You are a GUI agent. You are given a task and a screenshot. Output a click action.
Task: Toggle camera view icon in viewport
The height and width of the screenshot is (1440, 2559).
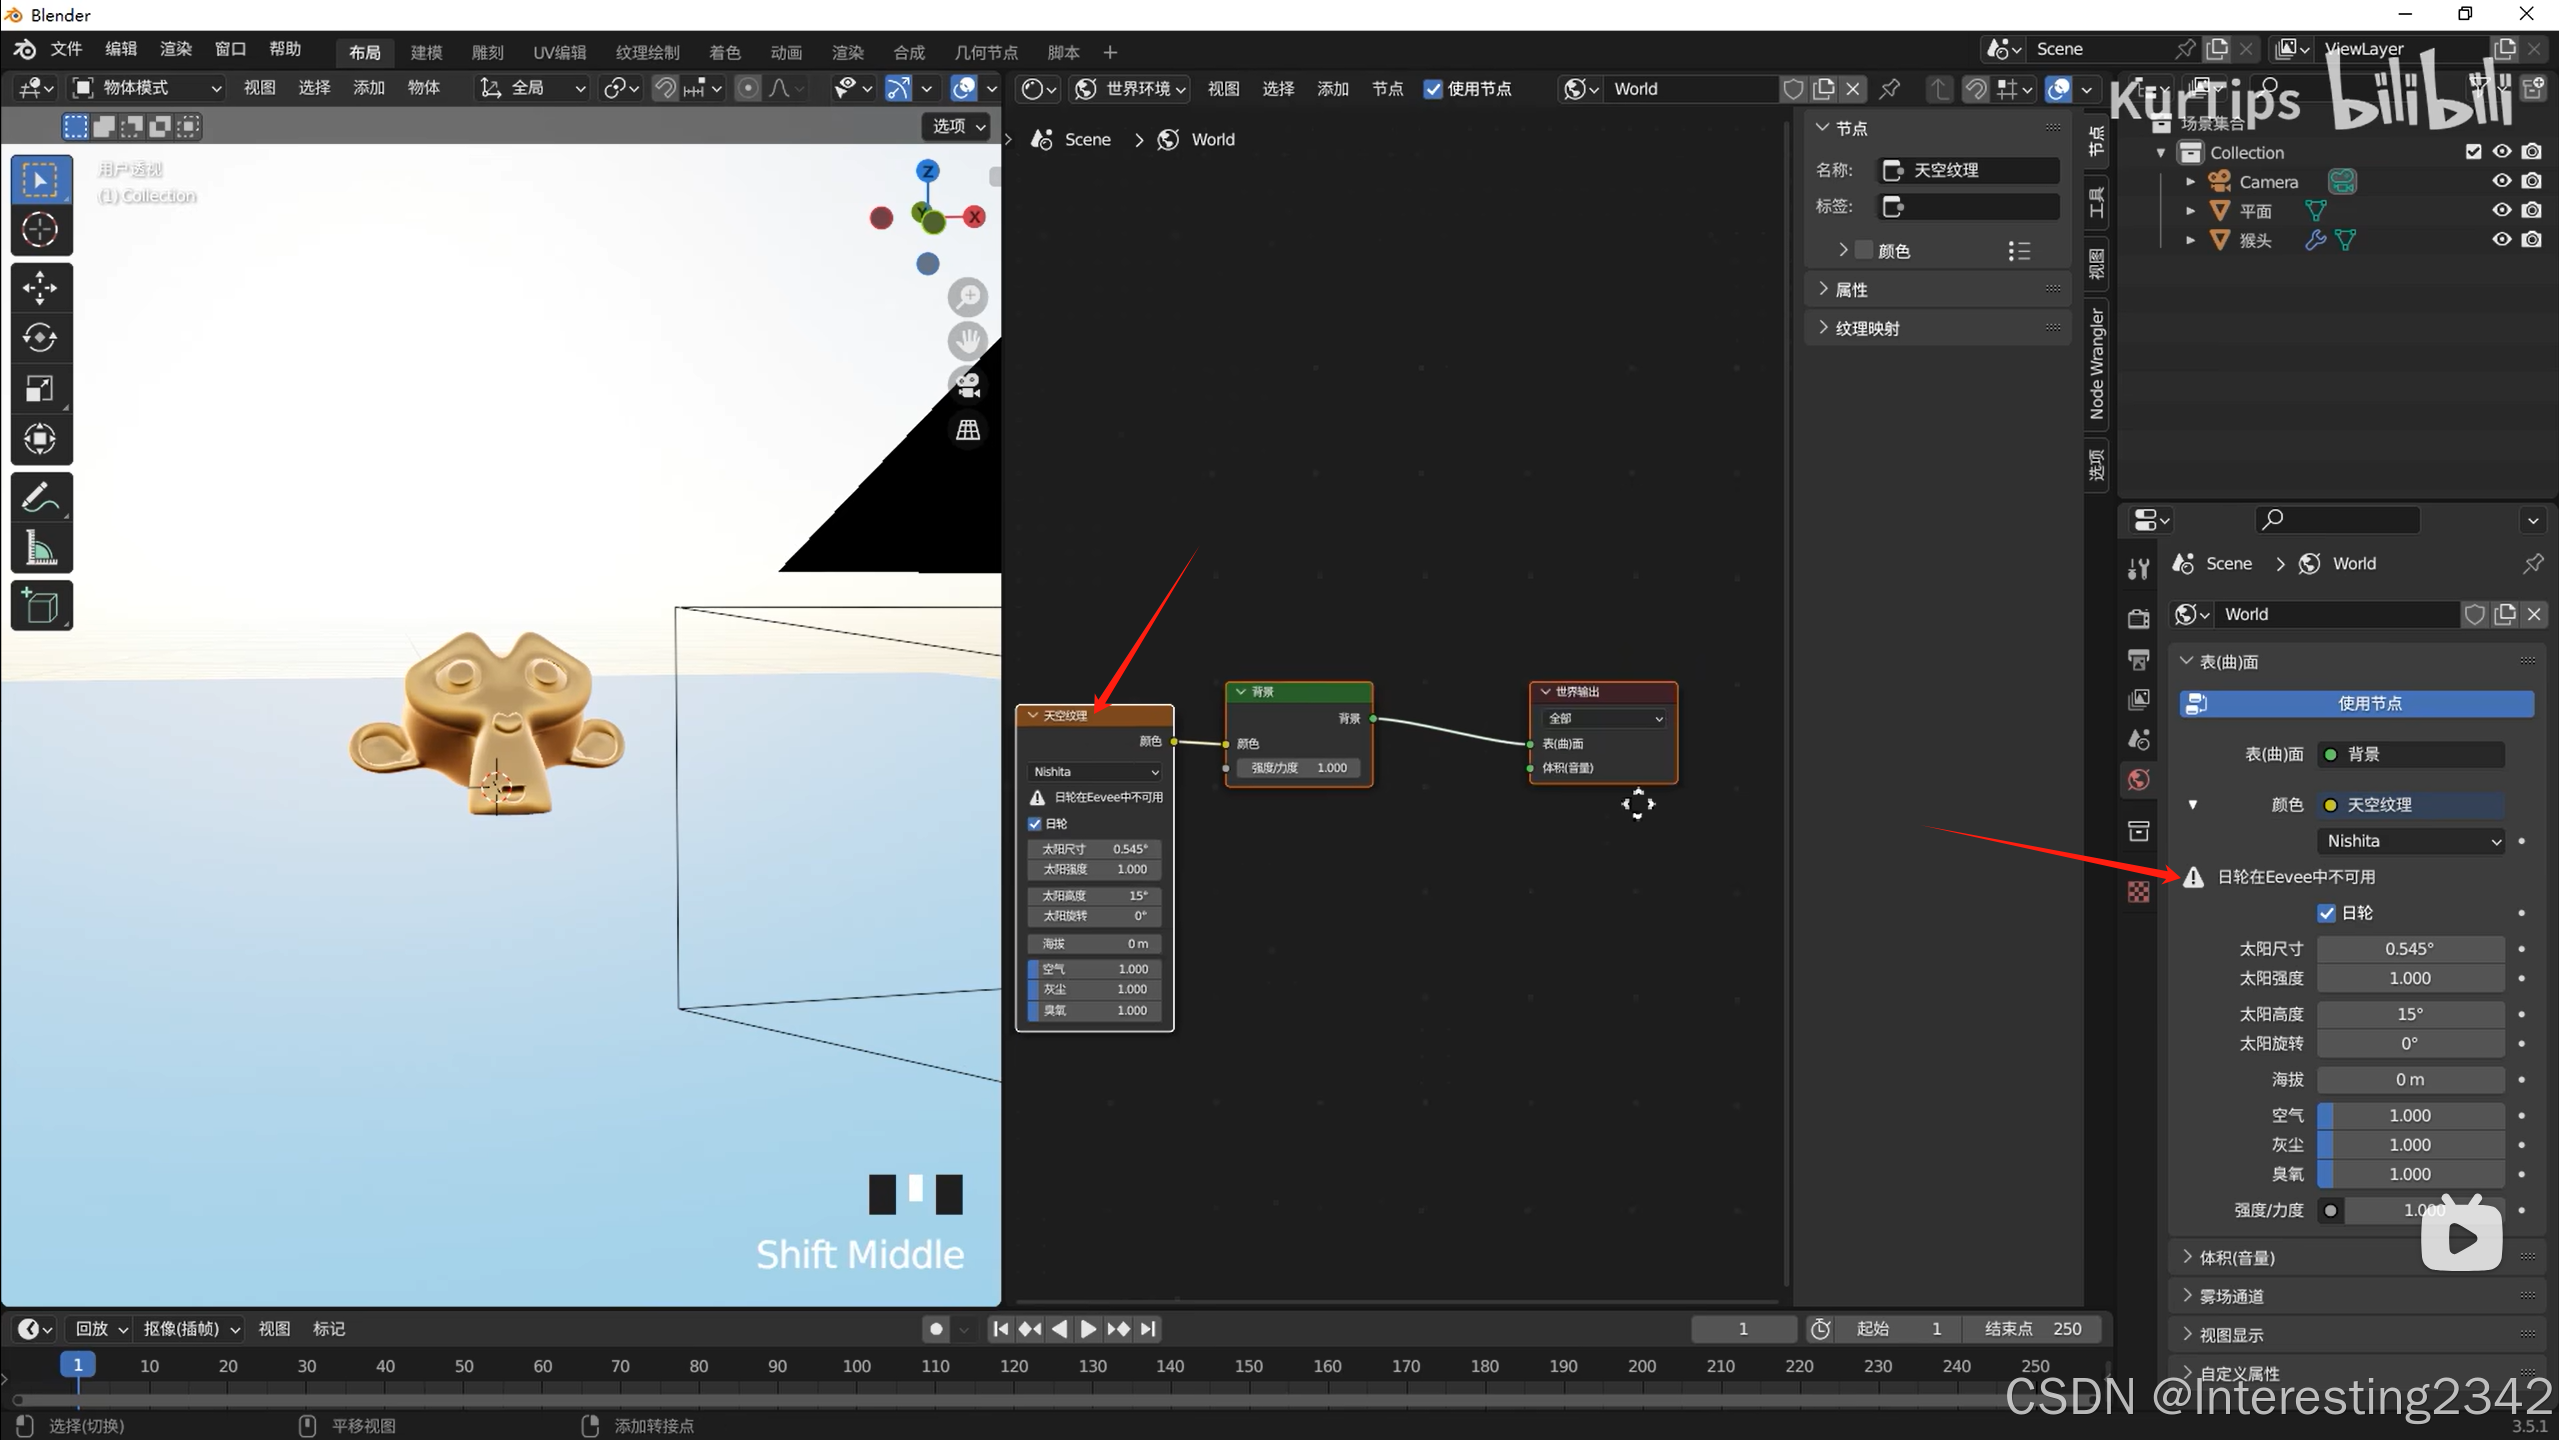coord(968,385)
